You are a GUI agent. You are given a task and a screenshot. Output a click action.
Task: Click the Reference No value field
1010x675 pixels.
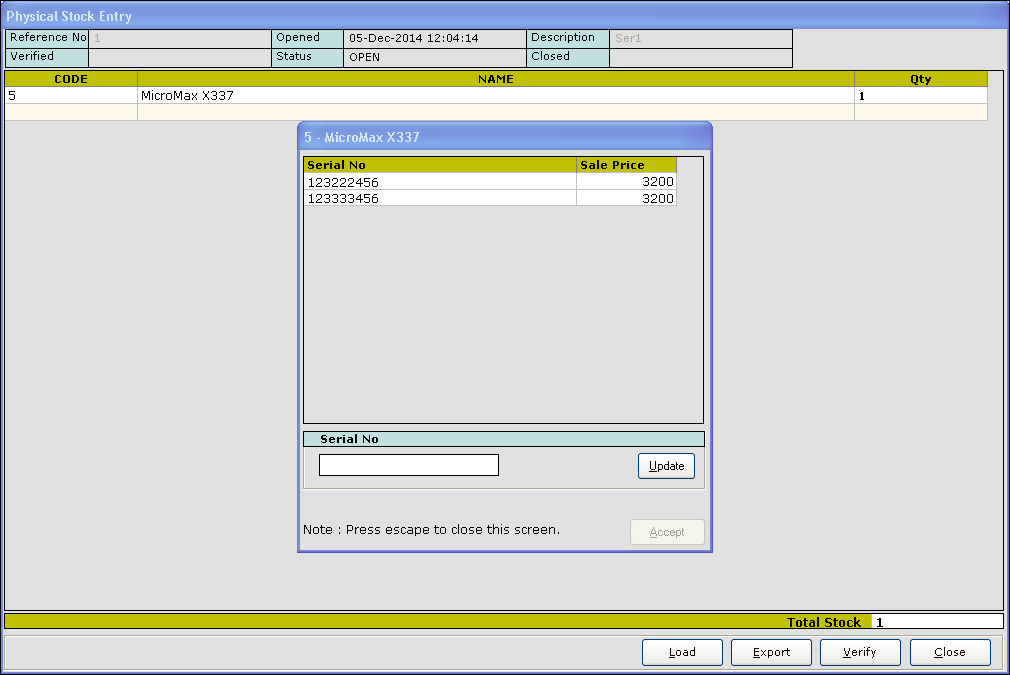[180, 38]
